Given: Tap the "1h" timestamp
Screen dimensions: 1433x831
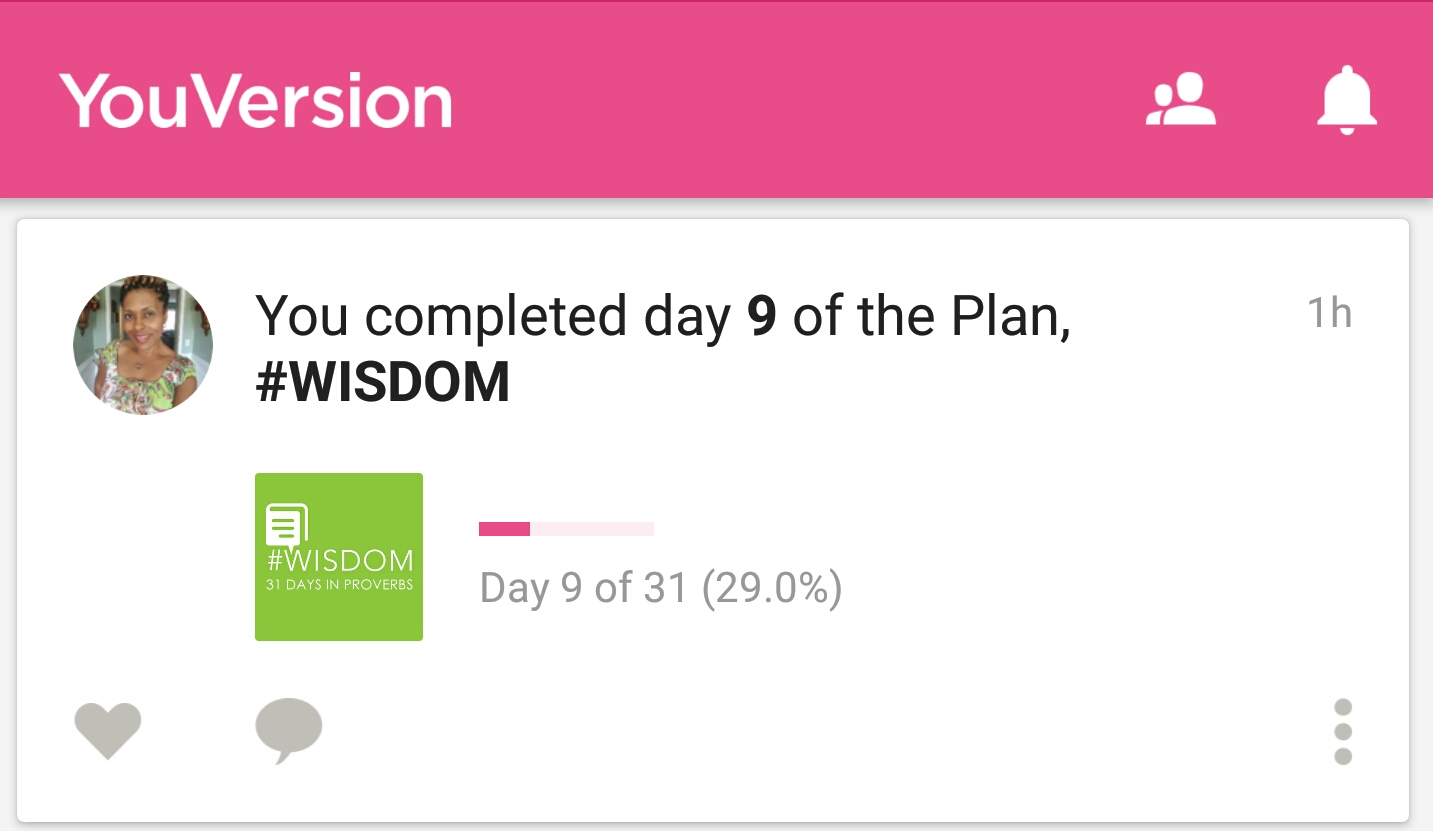Looking at the screenshot, I should point(1329,314).
